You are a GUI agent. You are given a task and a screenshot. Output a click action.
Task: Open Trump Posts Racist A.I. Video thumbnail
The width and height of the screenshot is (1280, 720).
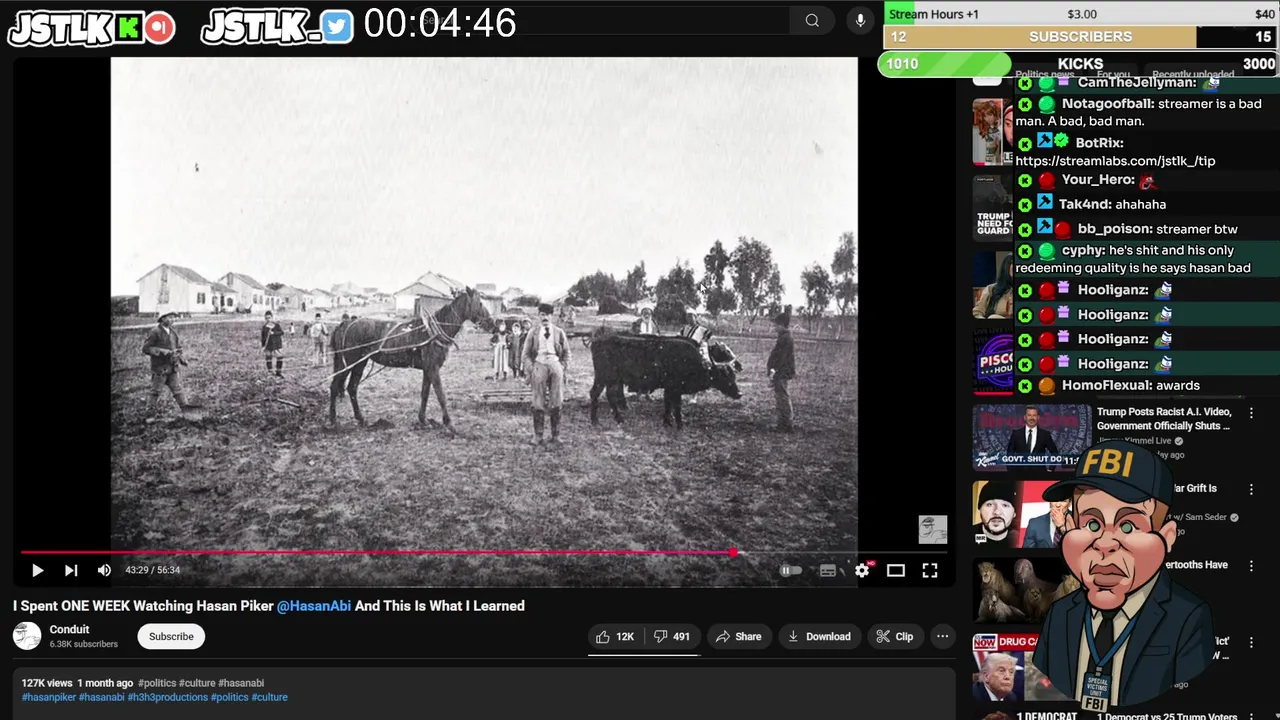click(1031, 437)
